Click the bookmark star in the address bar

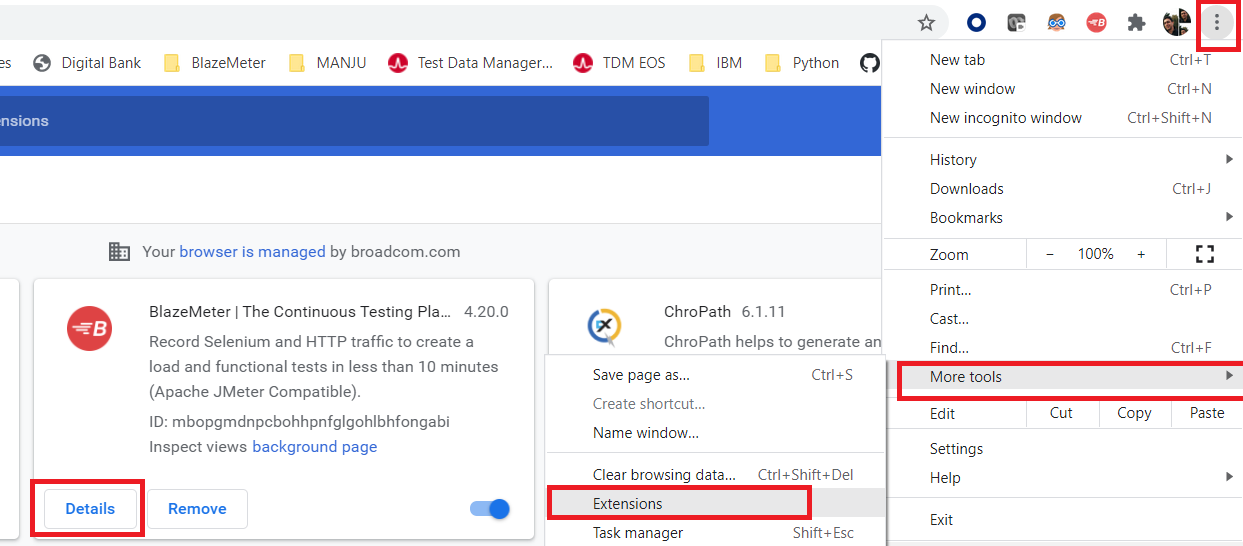tap(926, 22)
